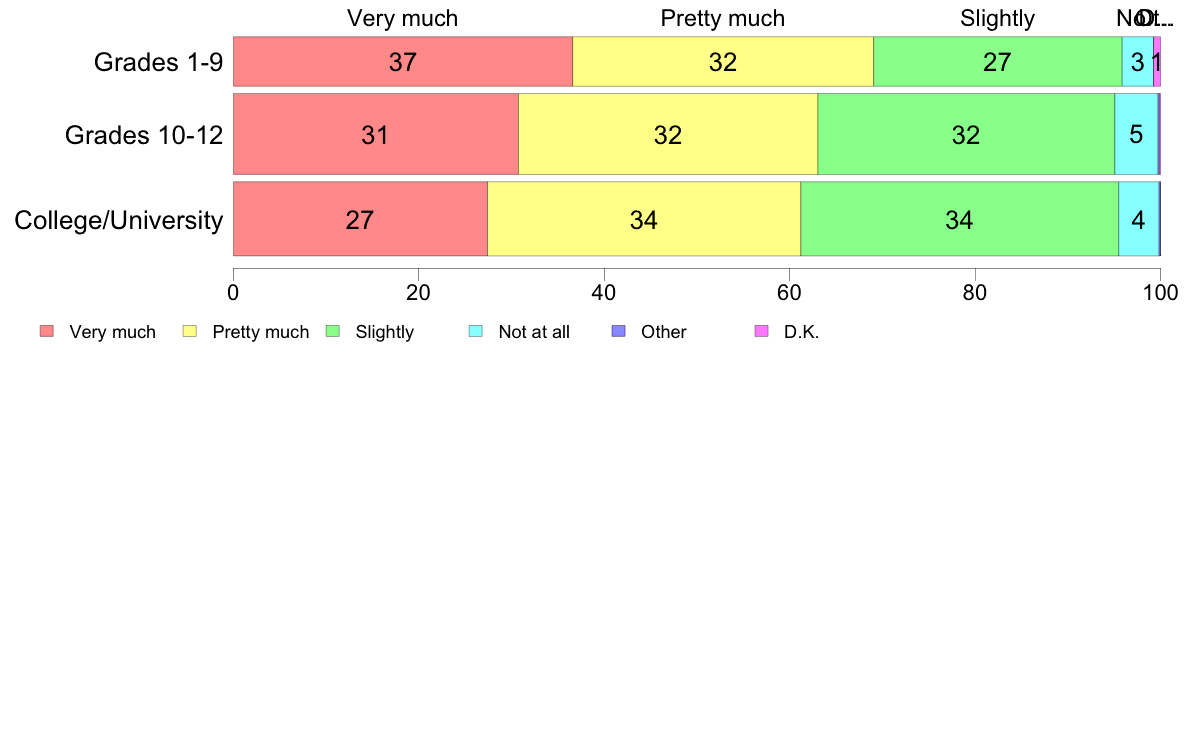Click the Slightly column header
The width and height of the screenshot is (1188, 736).
point(997,18)
